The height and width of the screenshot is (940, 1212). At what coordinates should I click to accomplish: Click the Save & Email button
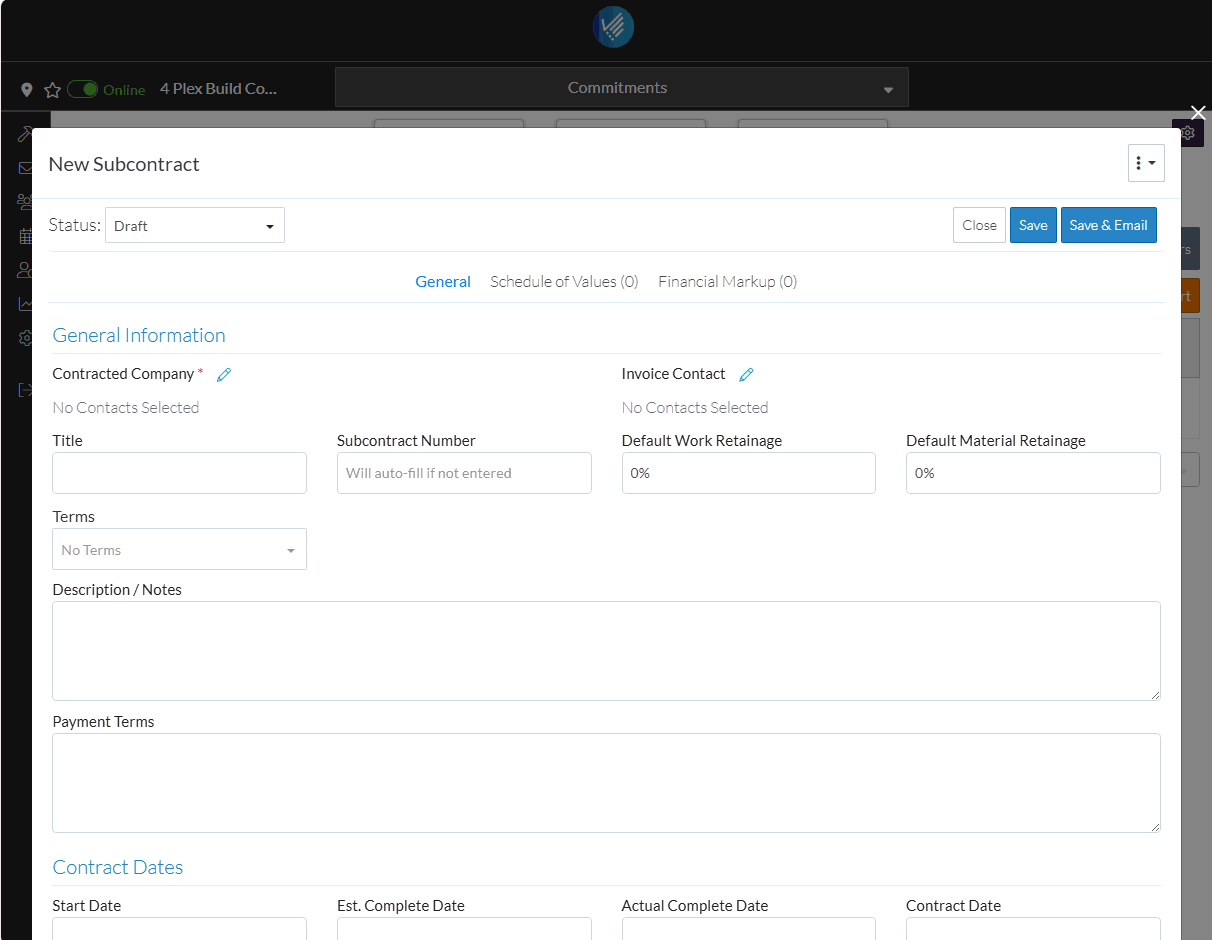point(1108,226)
